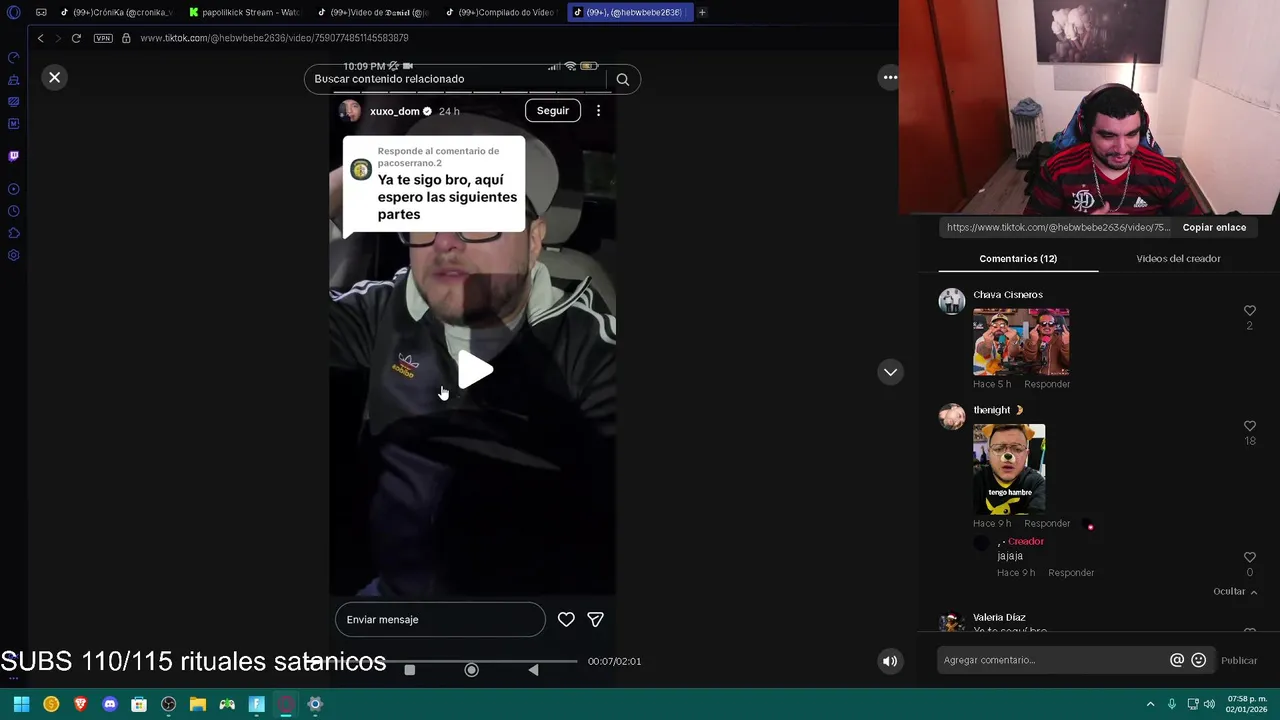
Task: Reply to the creator's jajaja comment
Action: (x=1071, y=573)
